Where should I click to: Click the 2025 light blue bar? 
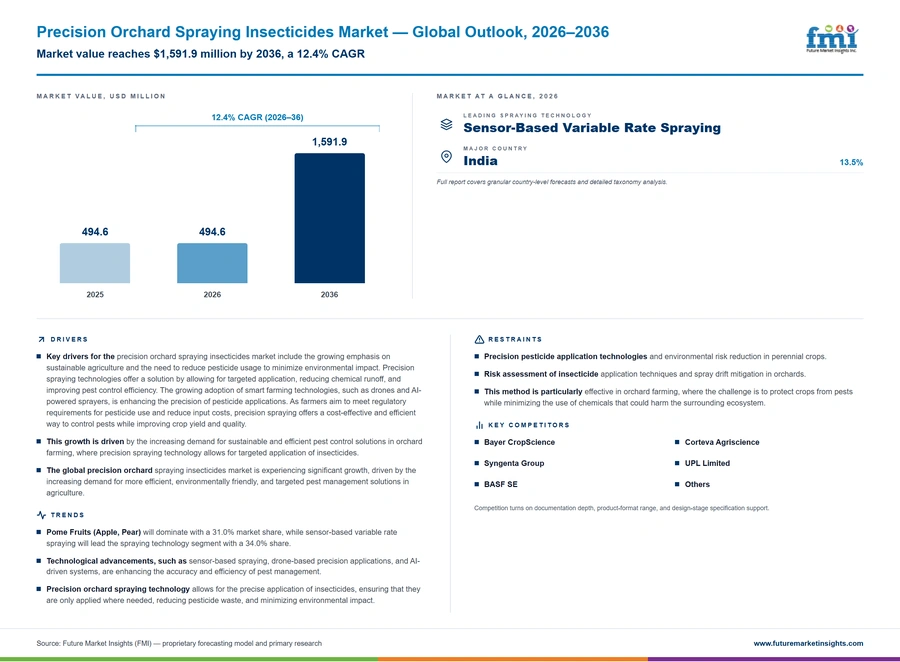[95, 263]
